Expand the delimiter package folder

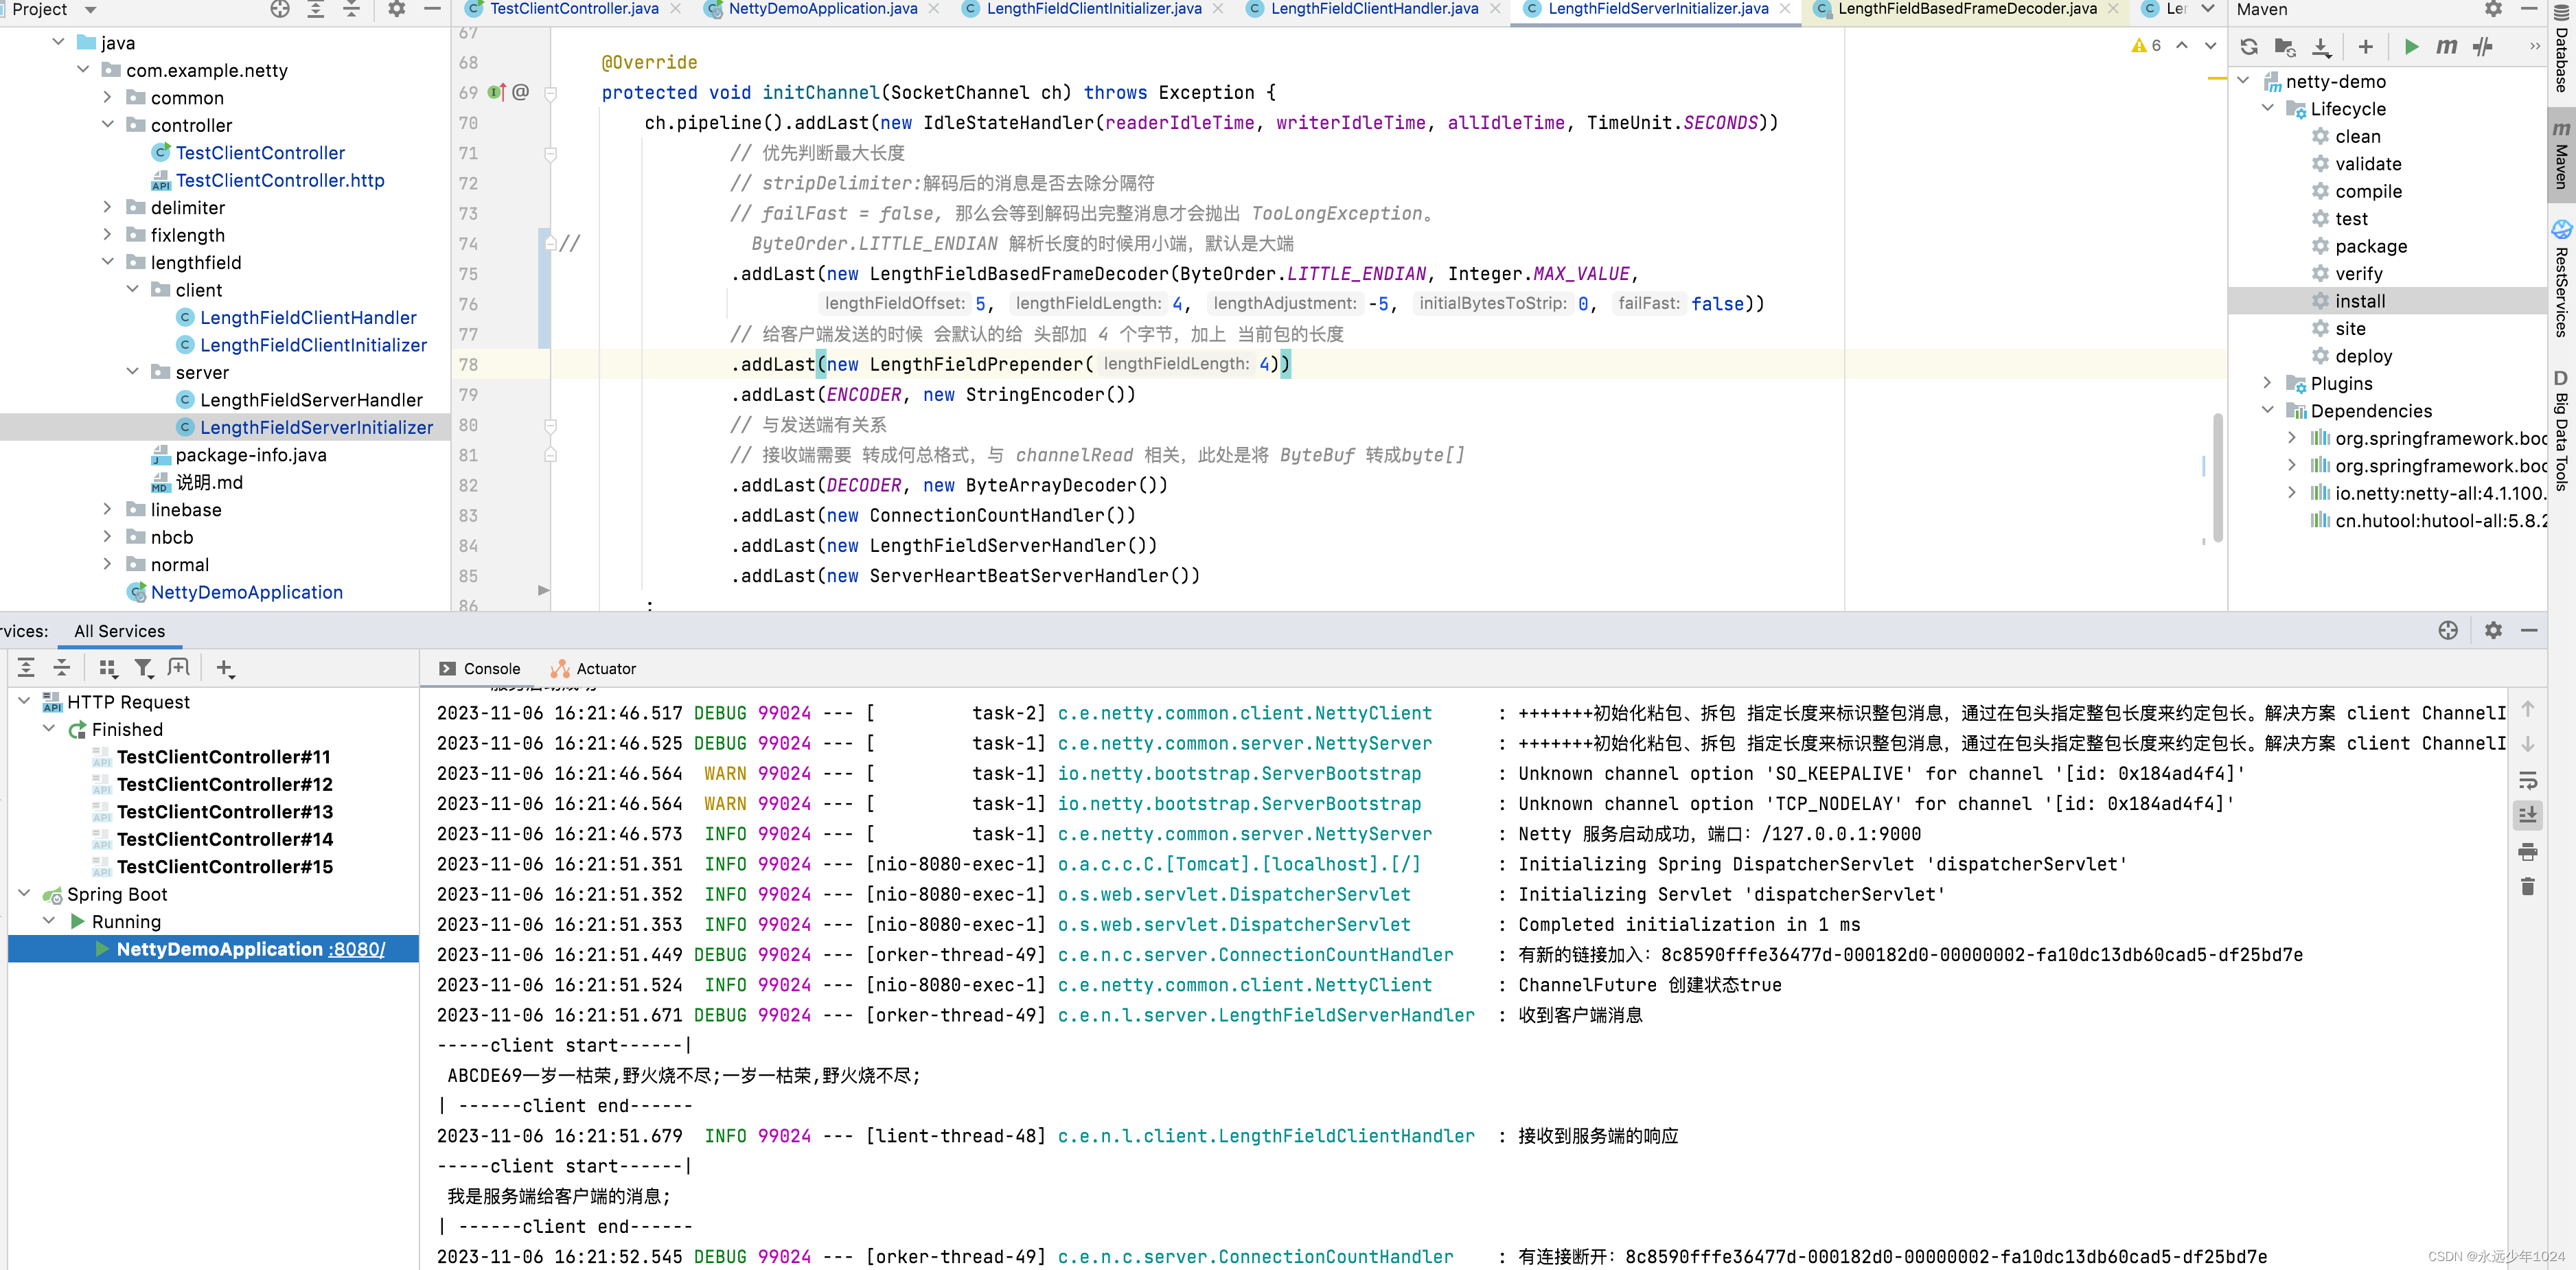(x=108, y=207)
